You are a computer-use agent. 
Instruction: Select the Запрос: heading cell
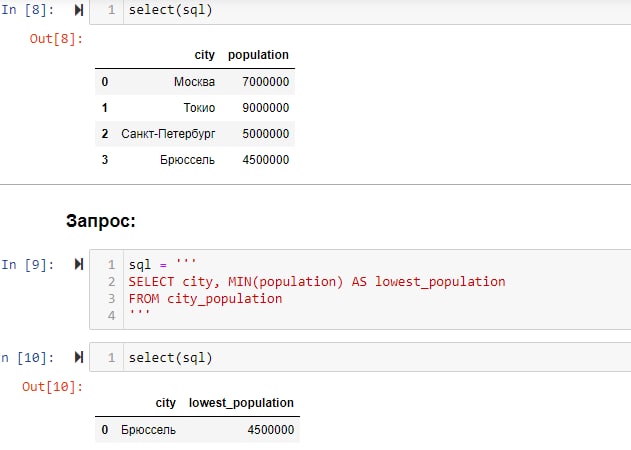(99, 218)
